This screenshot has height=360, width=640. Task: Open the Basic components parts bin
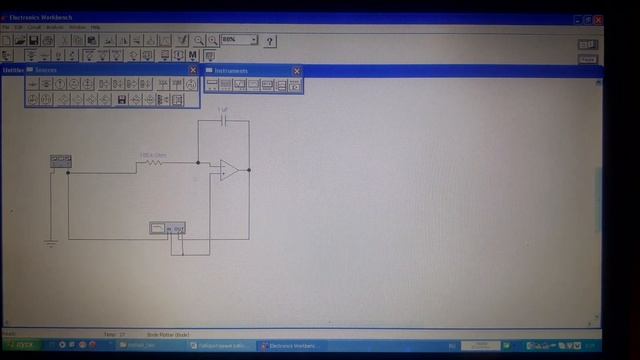point(45,55)
